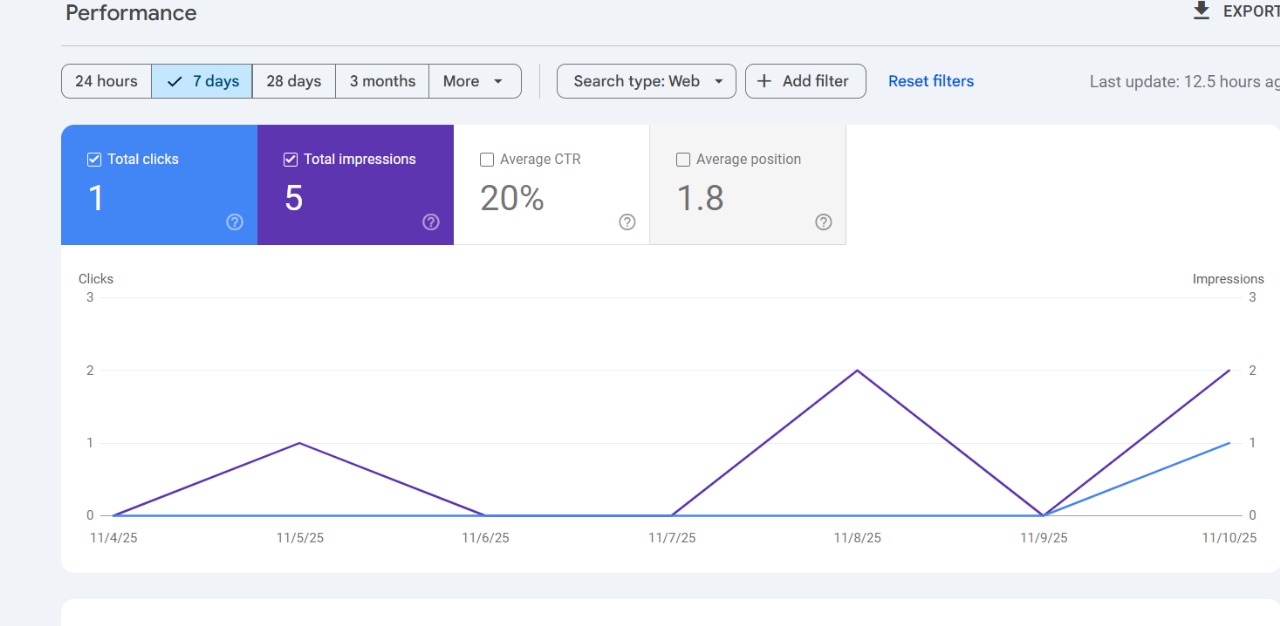This screenshot has height=626, width=1280.
Task: Click the plus icon in Add filter
Action: click(764, 81)
